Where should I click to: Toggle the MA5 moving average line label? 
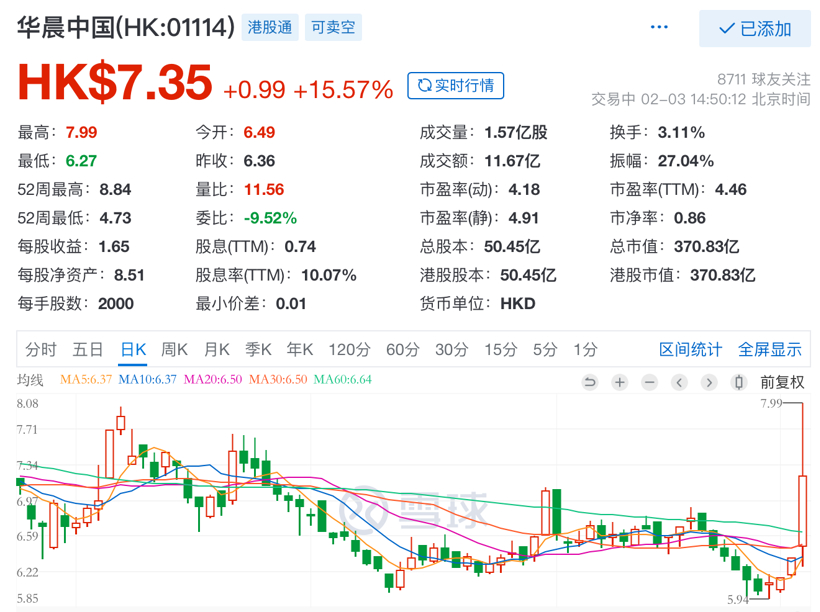[89, 380]
